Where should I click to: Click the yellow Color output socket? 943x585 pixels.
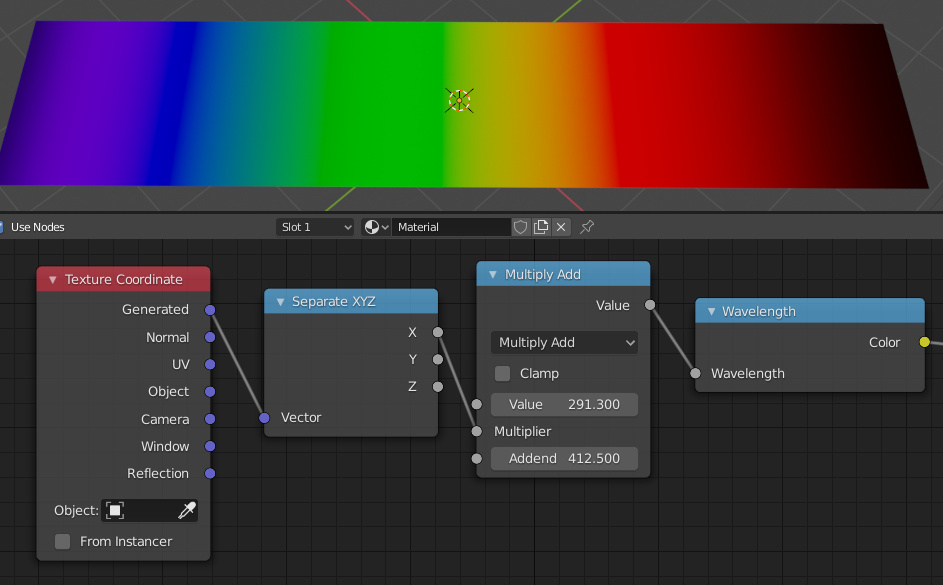(x=924, y=342)
